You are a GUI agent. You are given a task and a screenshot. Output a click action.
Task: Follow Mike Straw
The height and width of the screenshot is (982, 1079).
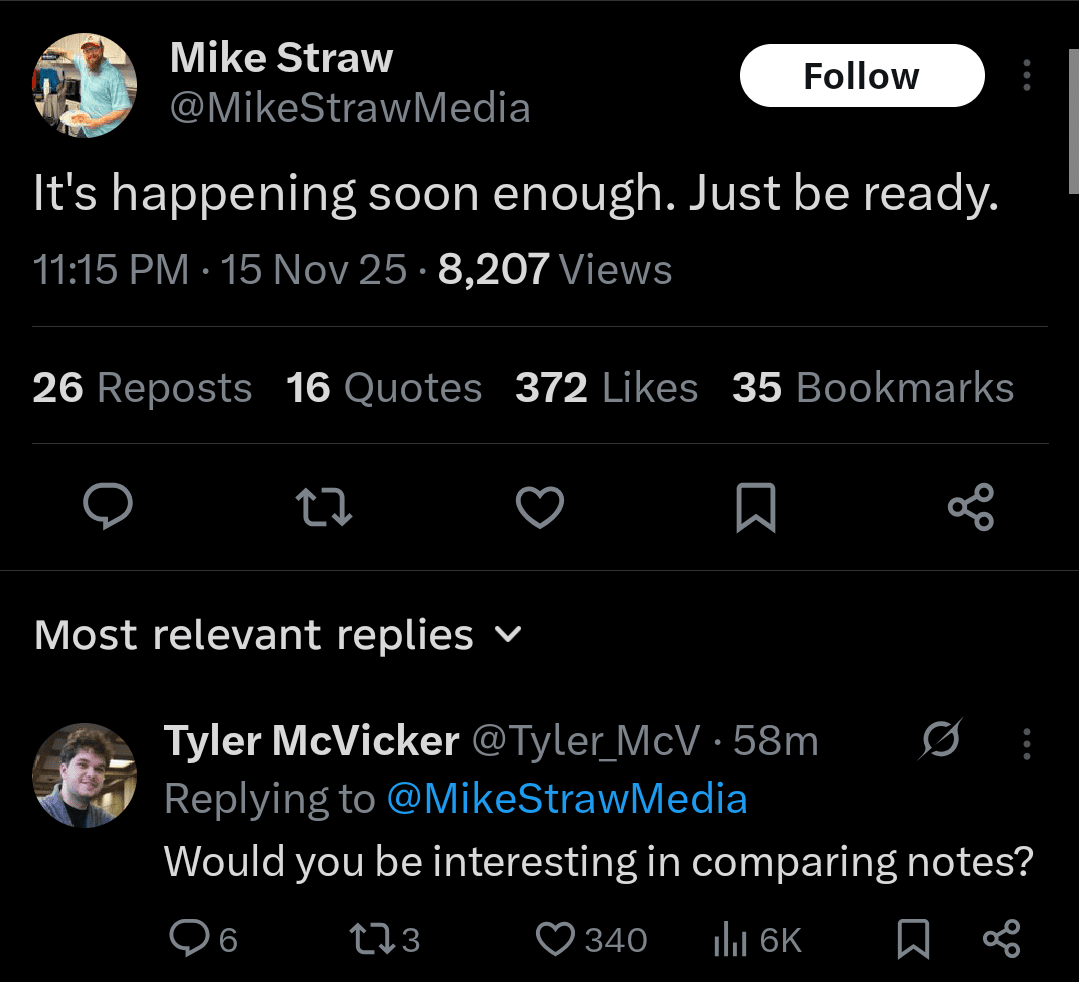[x=861, y=76]
